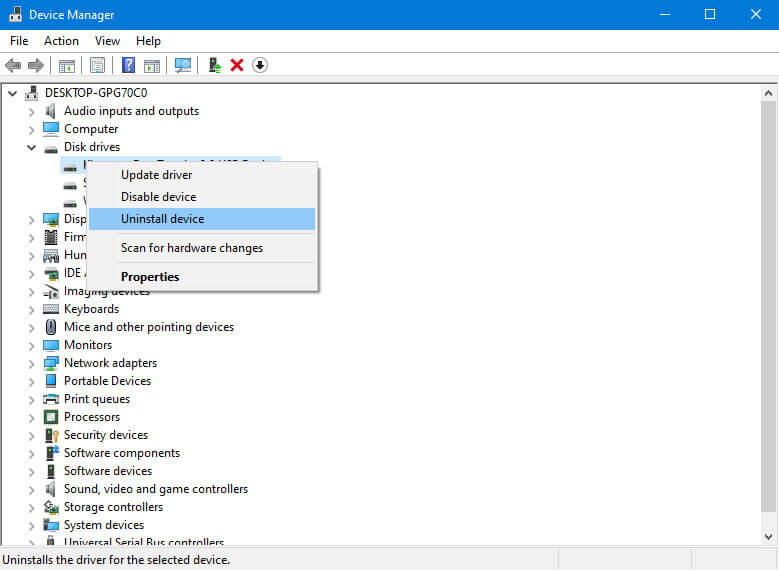Choose Uninstall device from context menu

(202, 219)
